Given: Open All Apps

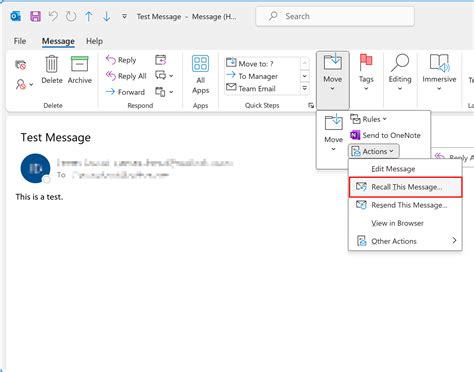Looking at the screenshot, I should click(x=200, y=75).
